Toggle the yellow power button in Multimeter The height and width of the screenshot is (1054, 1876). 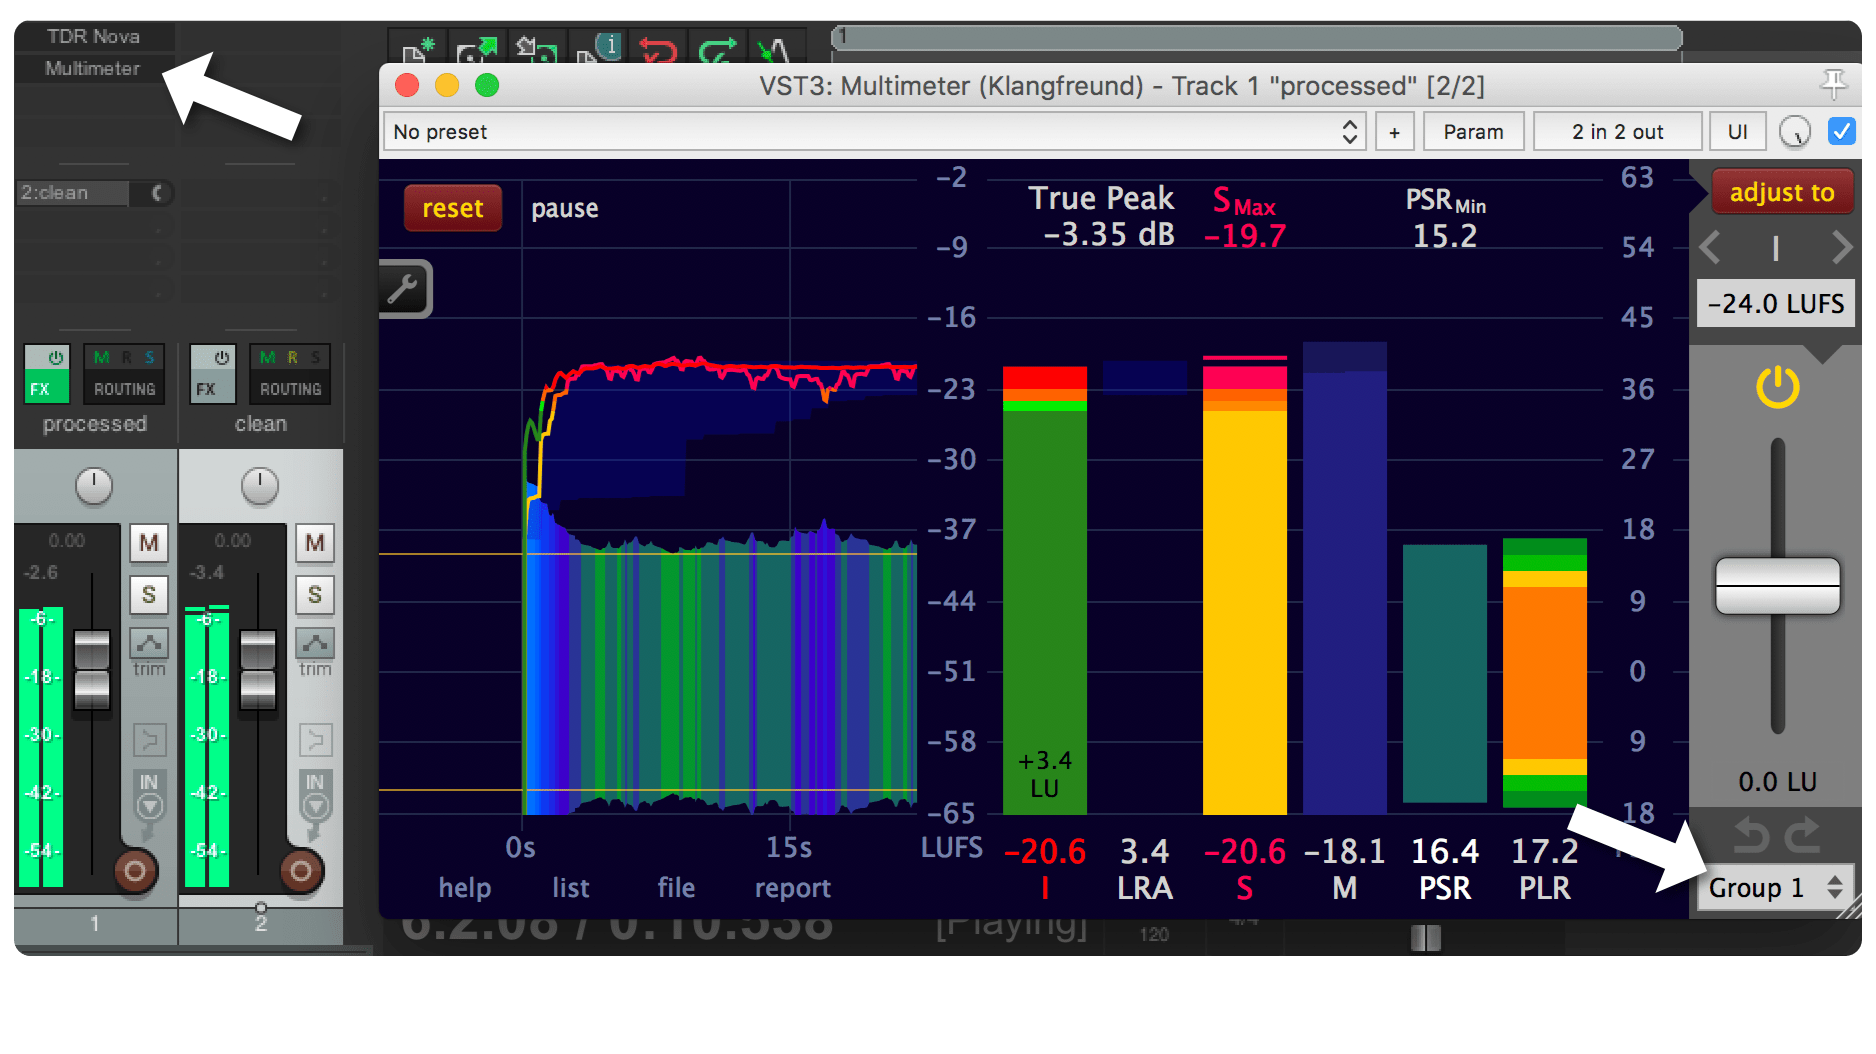(1777, 387)
